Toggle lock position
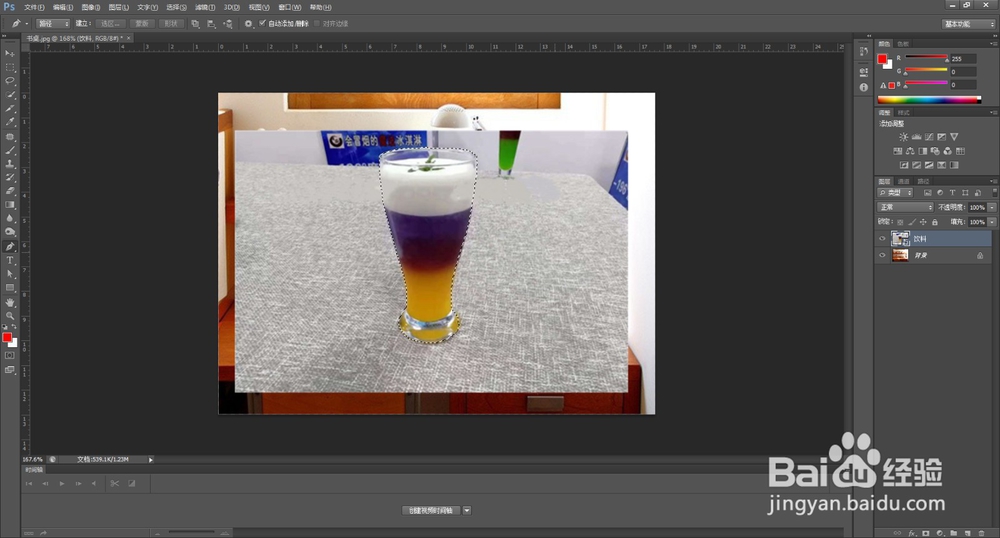Image resolution: width=1000 pixels, height=538 pixels. point(923,222)
